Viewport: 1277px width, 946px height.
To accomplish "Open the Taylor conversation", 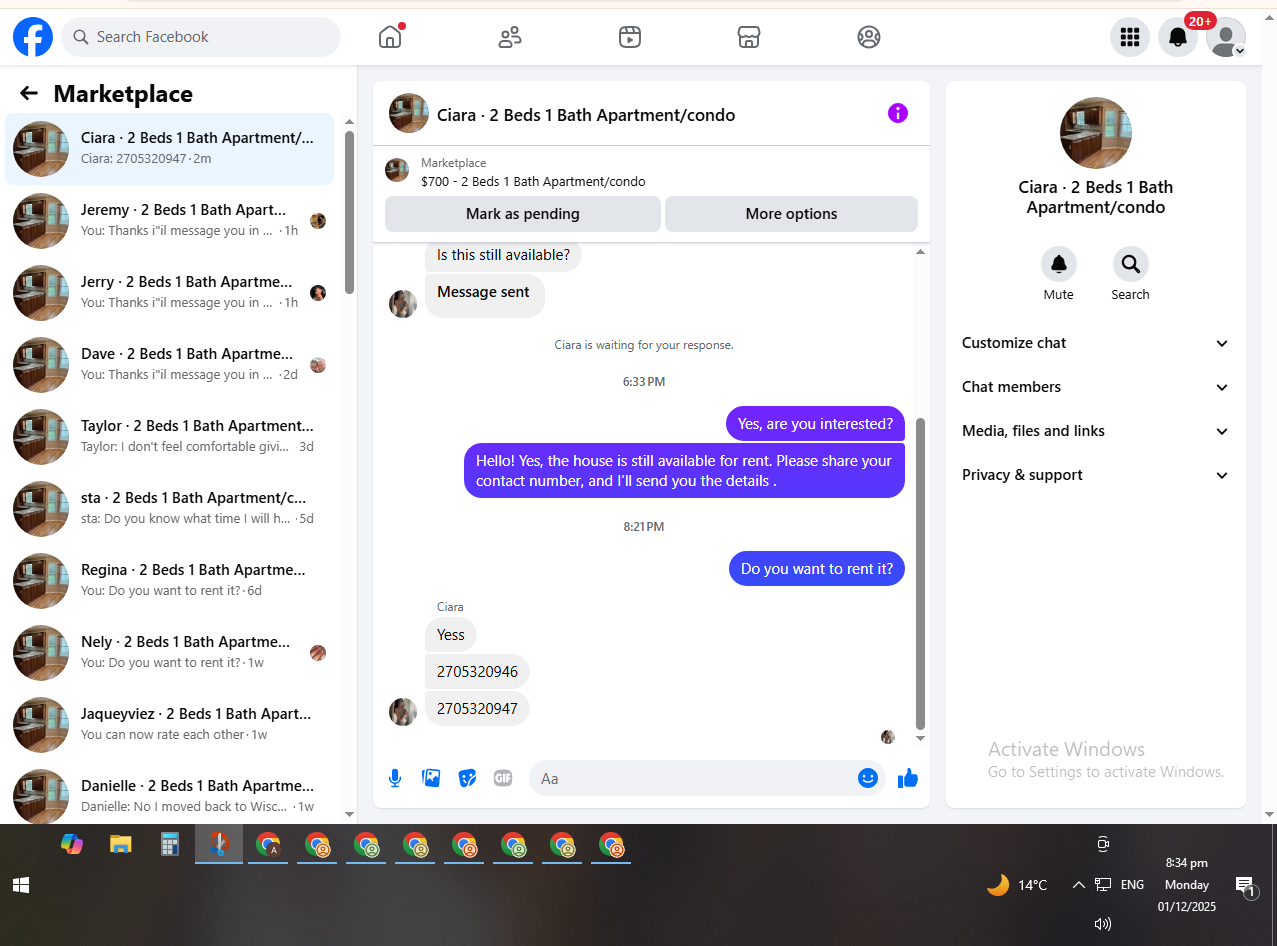I will pyautogui.click(x=170, y=437).
